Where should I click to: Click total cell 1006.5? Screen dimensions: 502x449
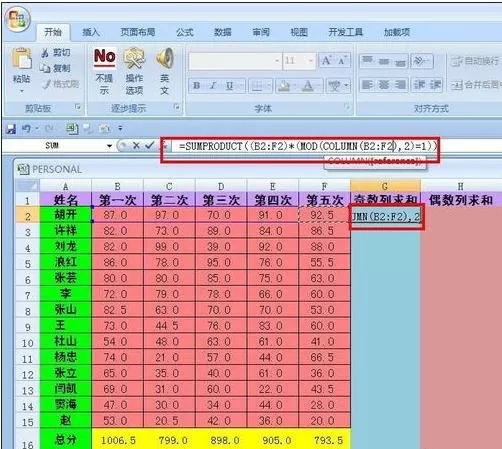point(118,440)
